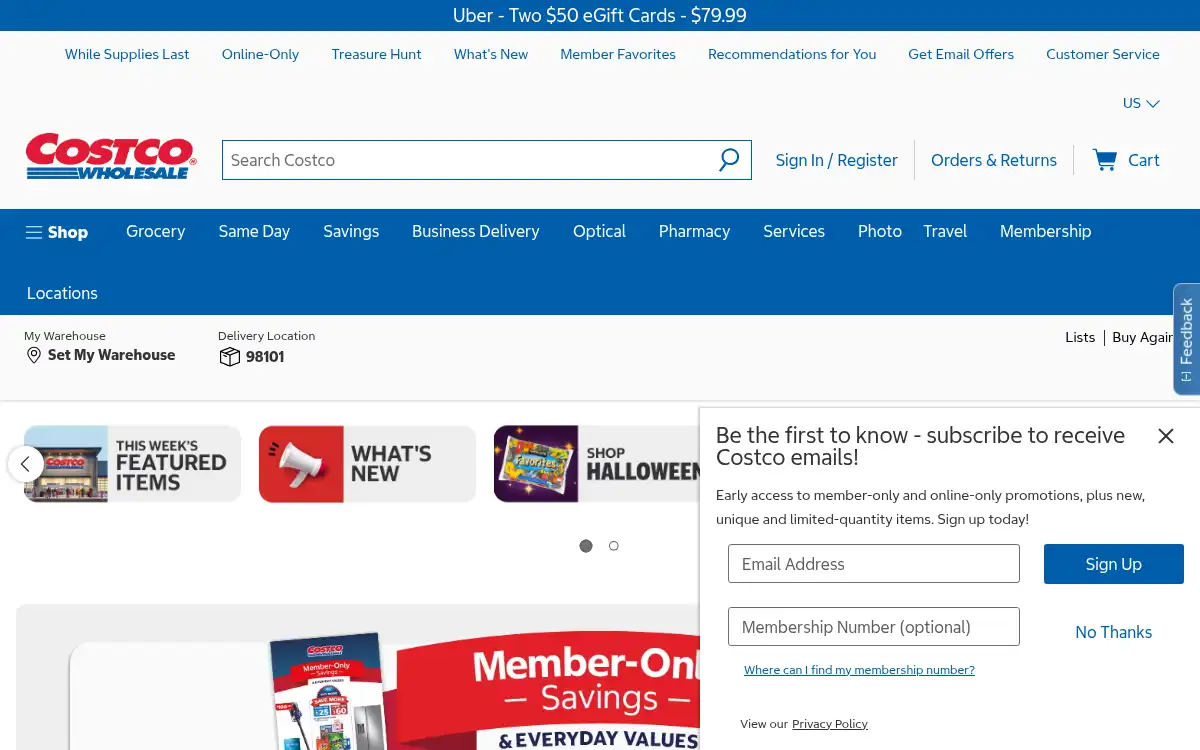Click While Supplies Last link
Screen dimensions: 1200x750
click(x=127, y=54)
